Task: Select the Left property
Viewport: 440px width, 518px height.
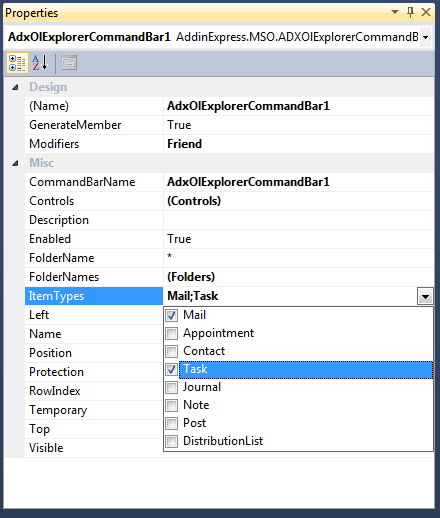Action: point(94,315)
